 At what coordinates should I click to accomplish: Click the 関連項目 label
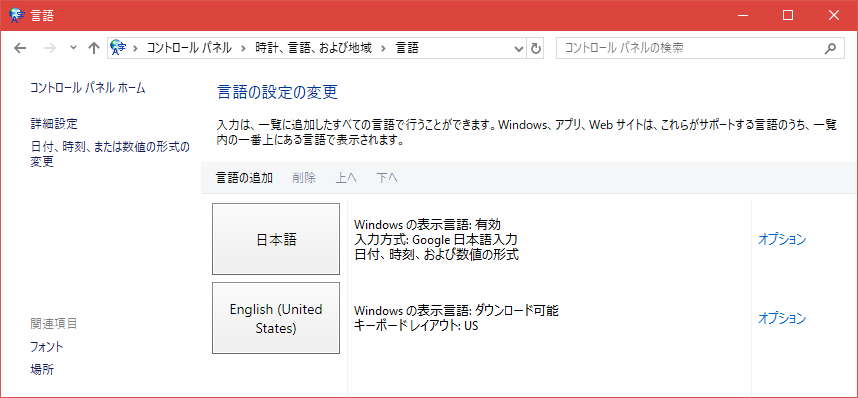click(x=54, y=324)
